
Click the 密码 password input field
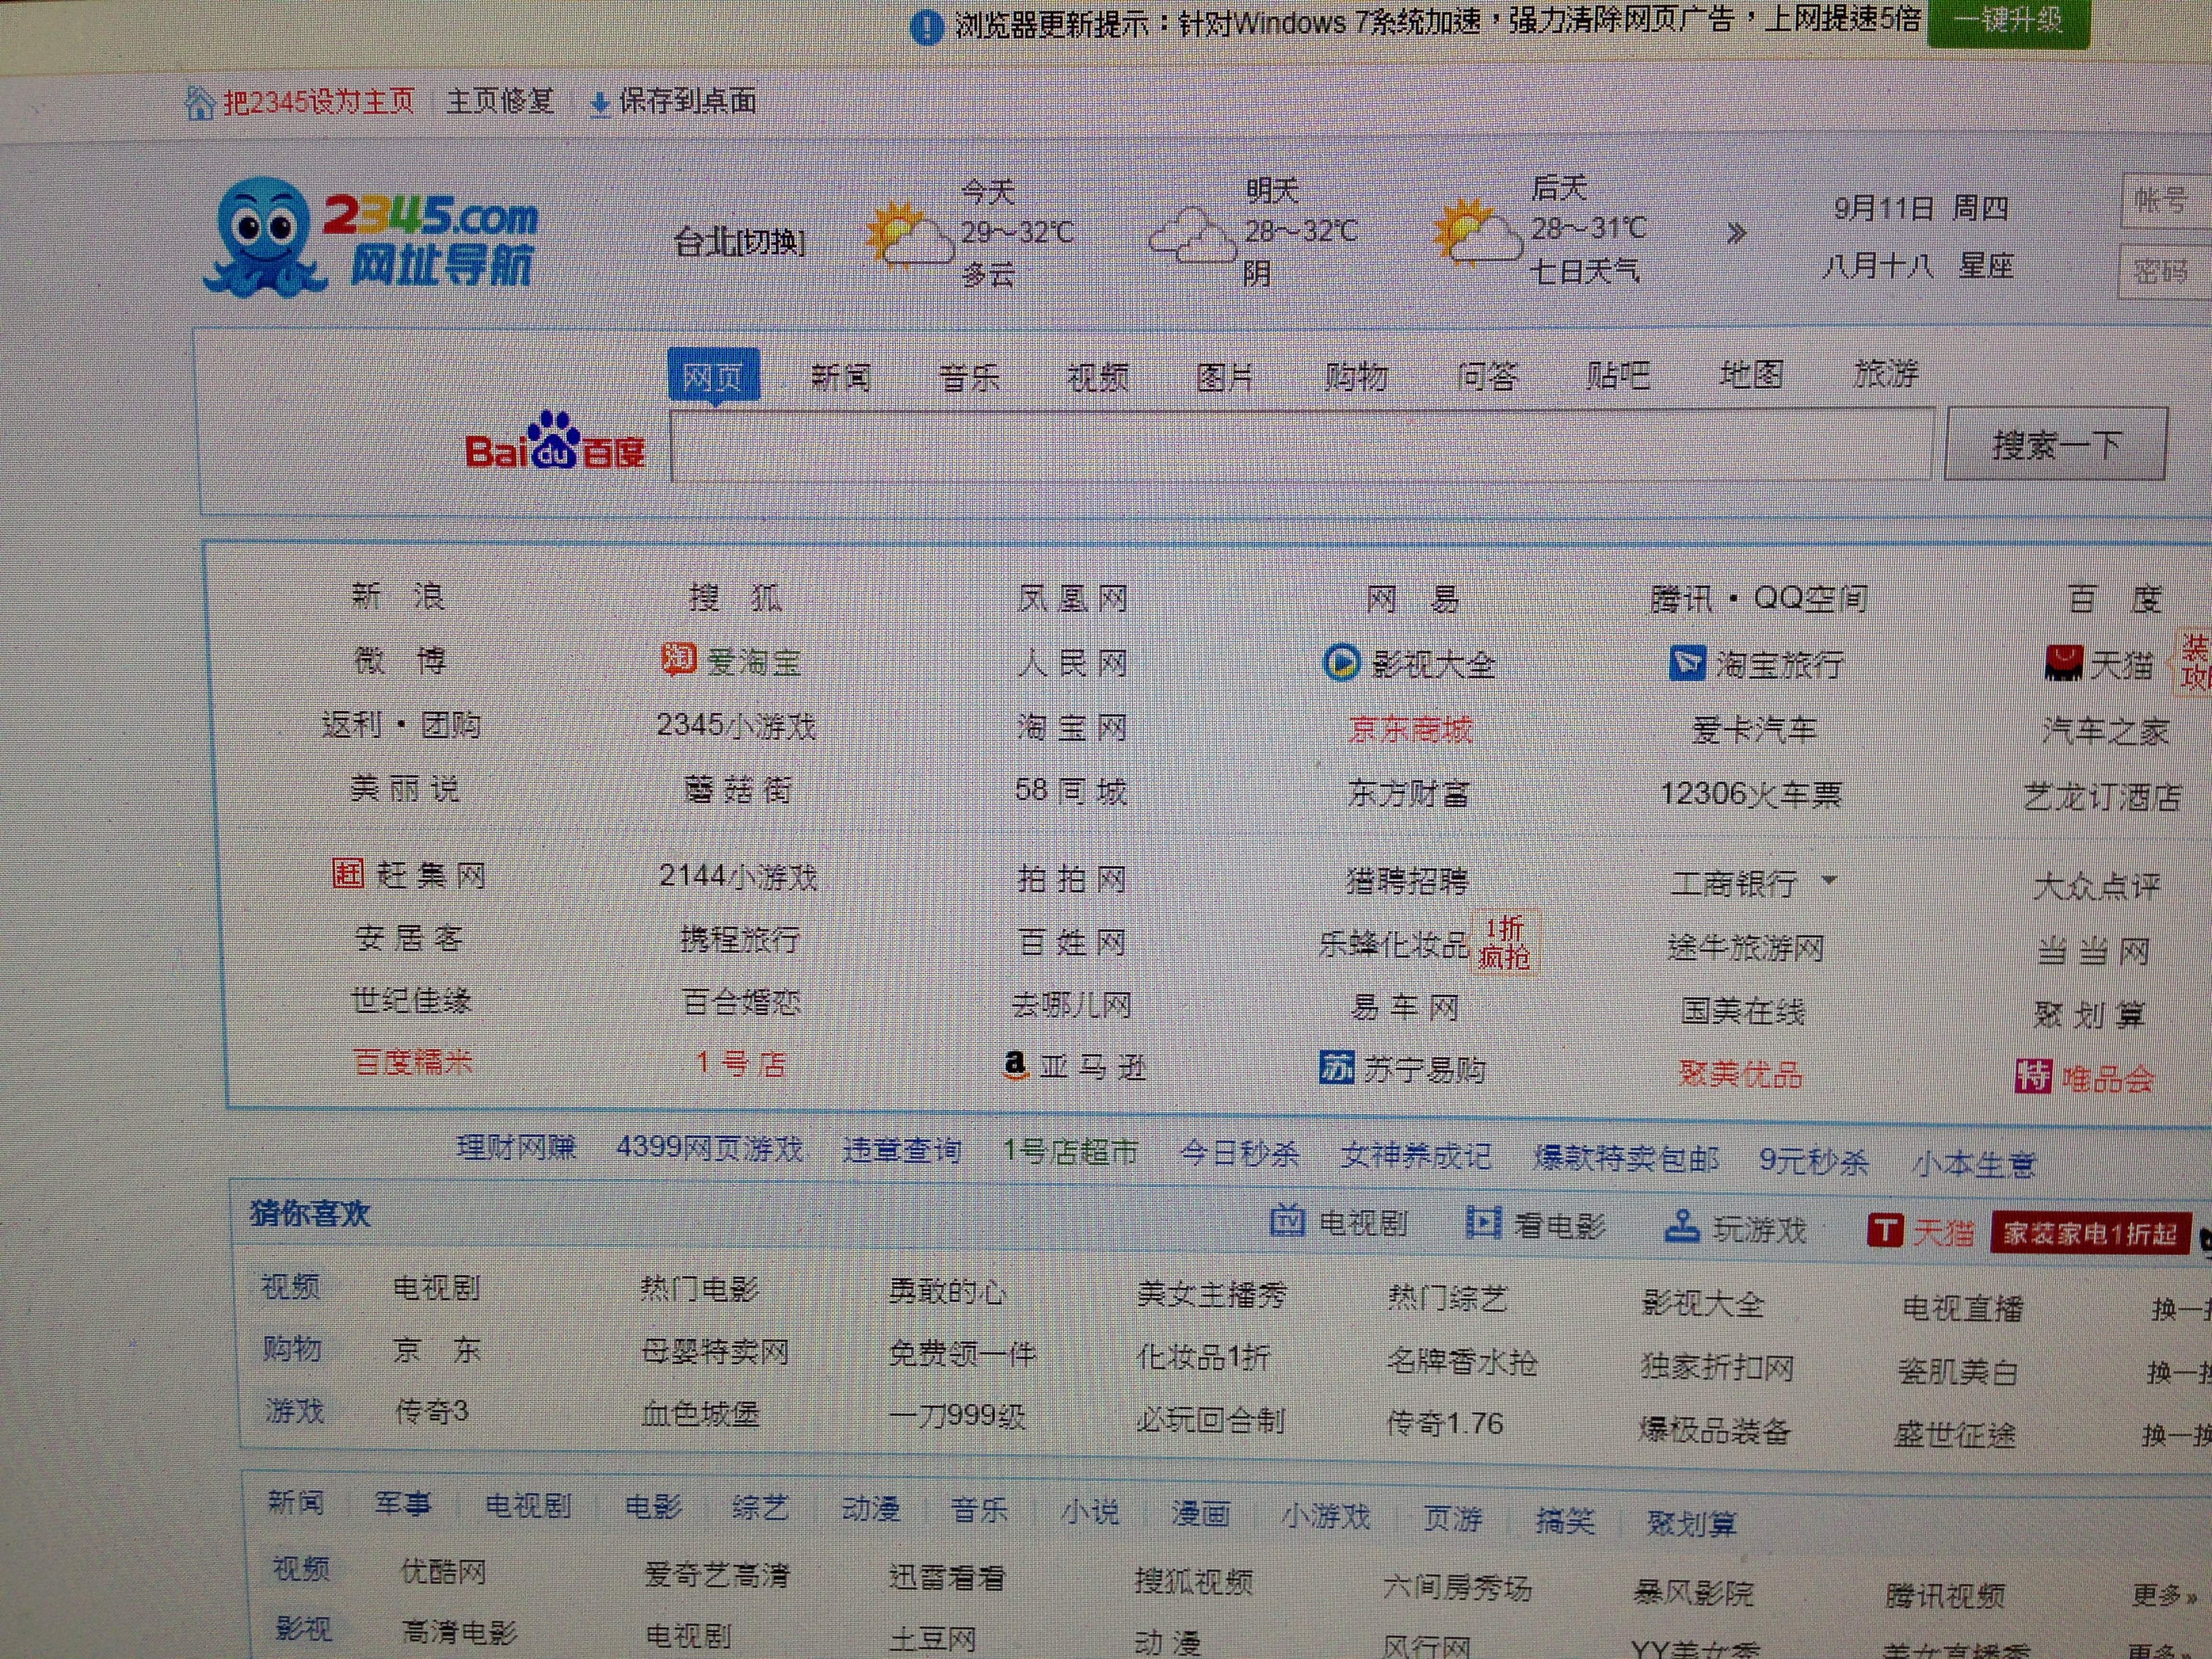[2165, 271]
